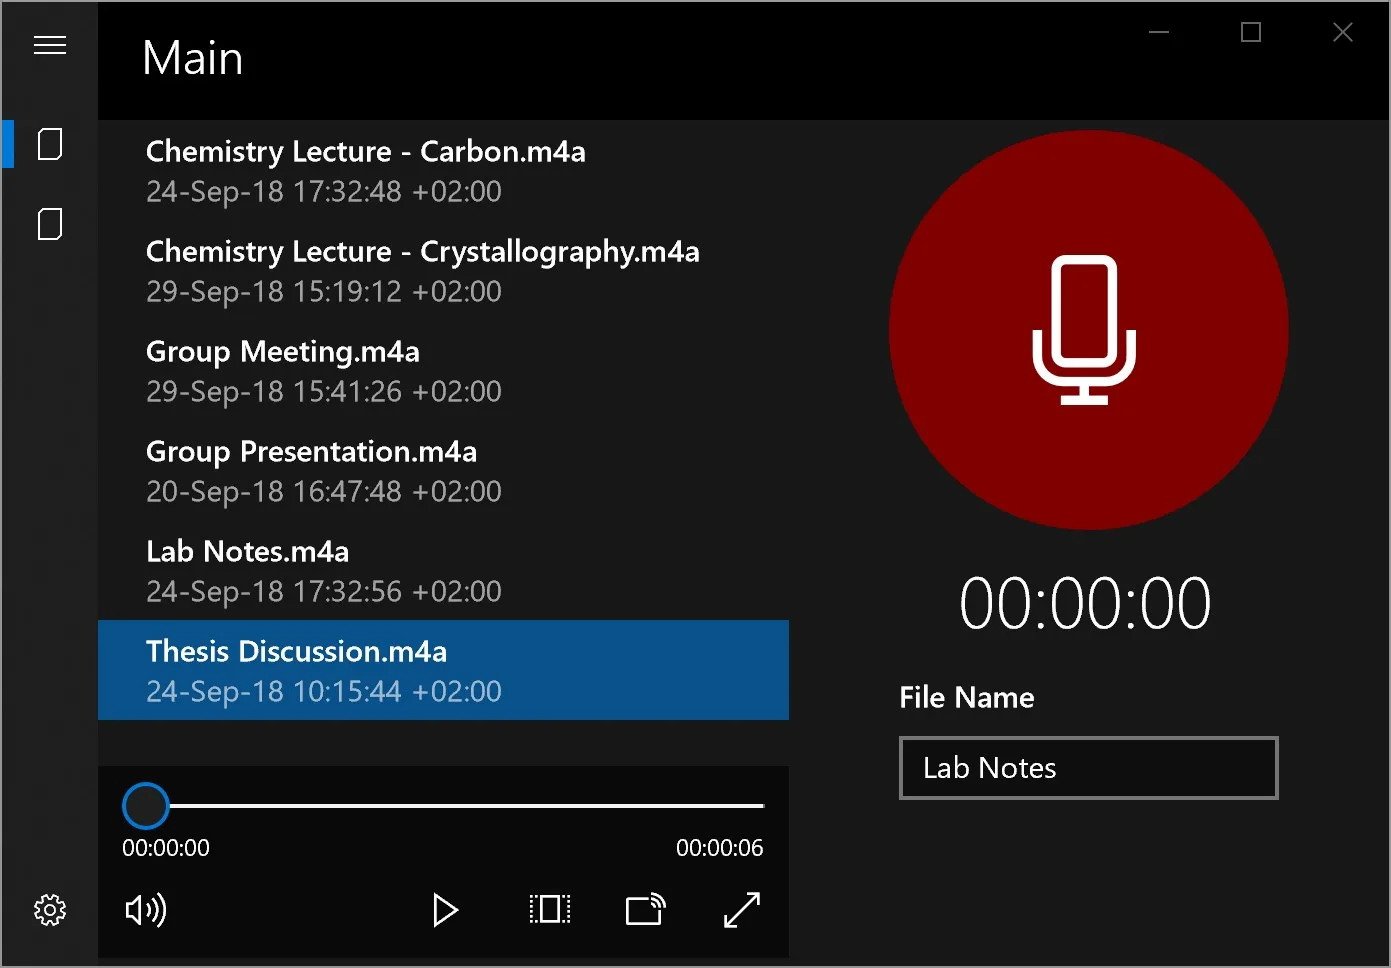Select Group Presentation.m4a recording
Viewport: 1391px width, 968px height.
pyautogui.click(x=443, y=470)
